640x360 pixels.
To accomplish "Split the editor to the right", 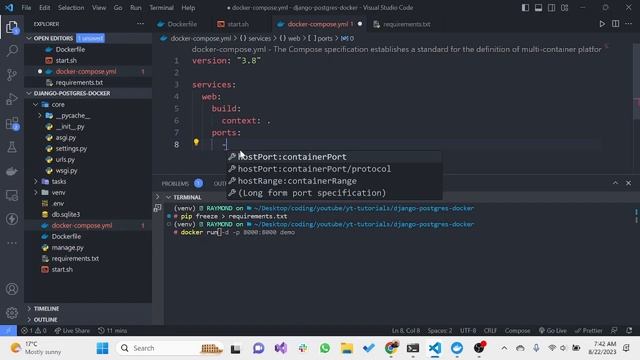I will tap(616, 24).
